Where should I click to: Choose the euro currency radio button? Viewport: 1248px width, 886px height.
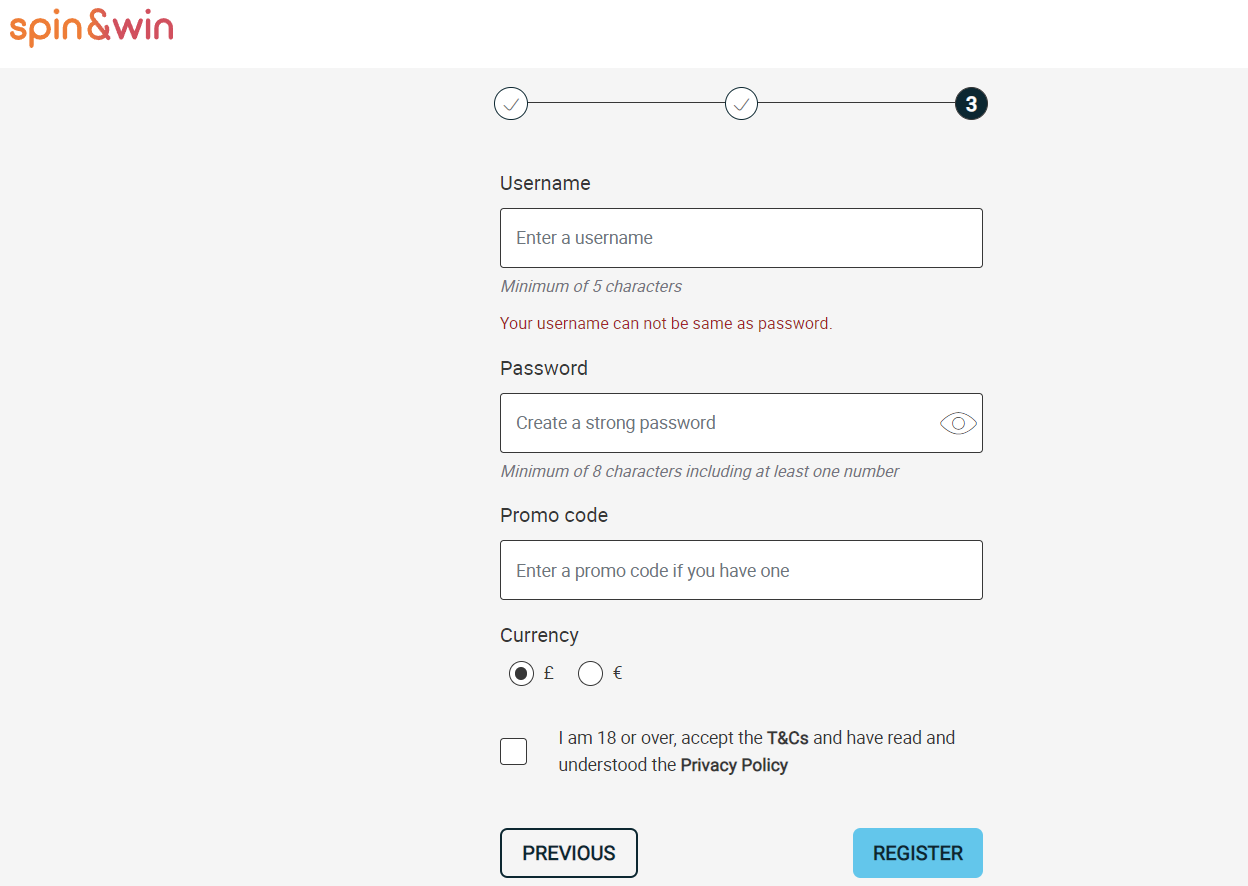[x=590, y=674]
